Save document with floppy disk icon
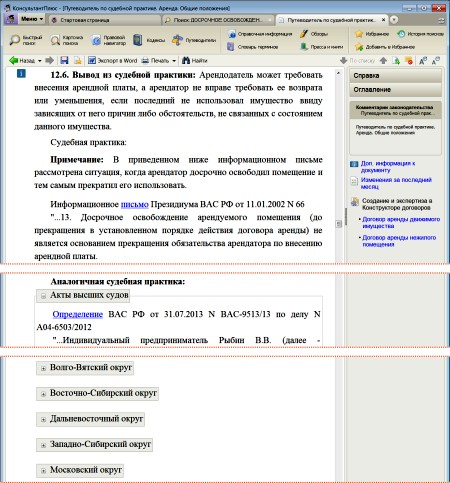The width and height of the screenshot is (450, 483). (64, 60)
